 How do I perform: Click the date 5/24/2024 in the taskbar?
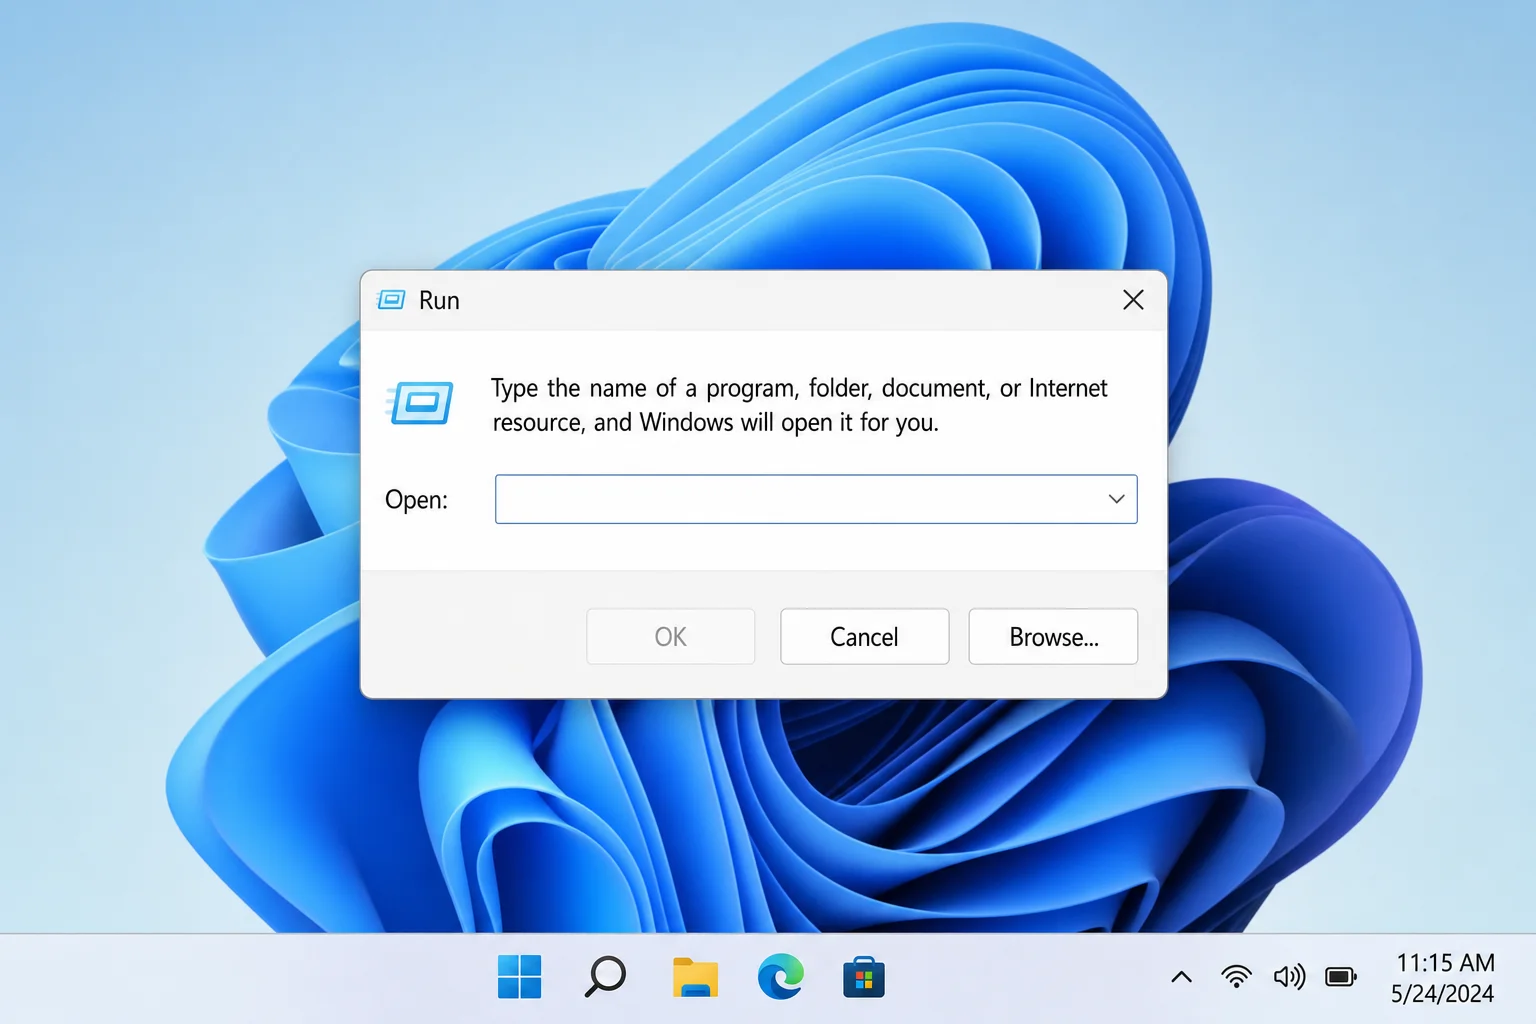click(1442, 994)
